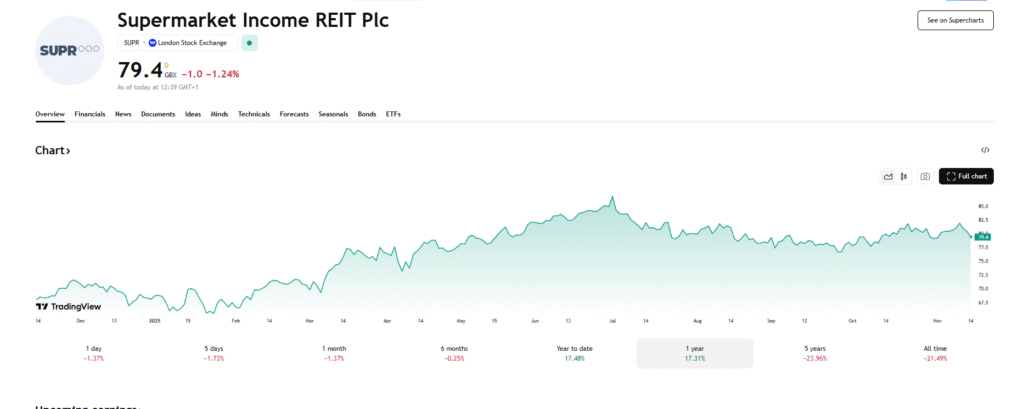Switch chart to candlestick style

[x=903, y=177]
